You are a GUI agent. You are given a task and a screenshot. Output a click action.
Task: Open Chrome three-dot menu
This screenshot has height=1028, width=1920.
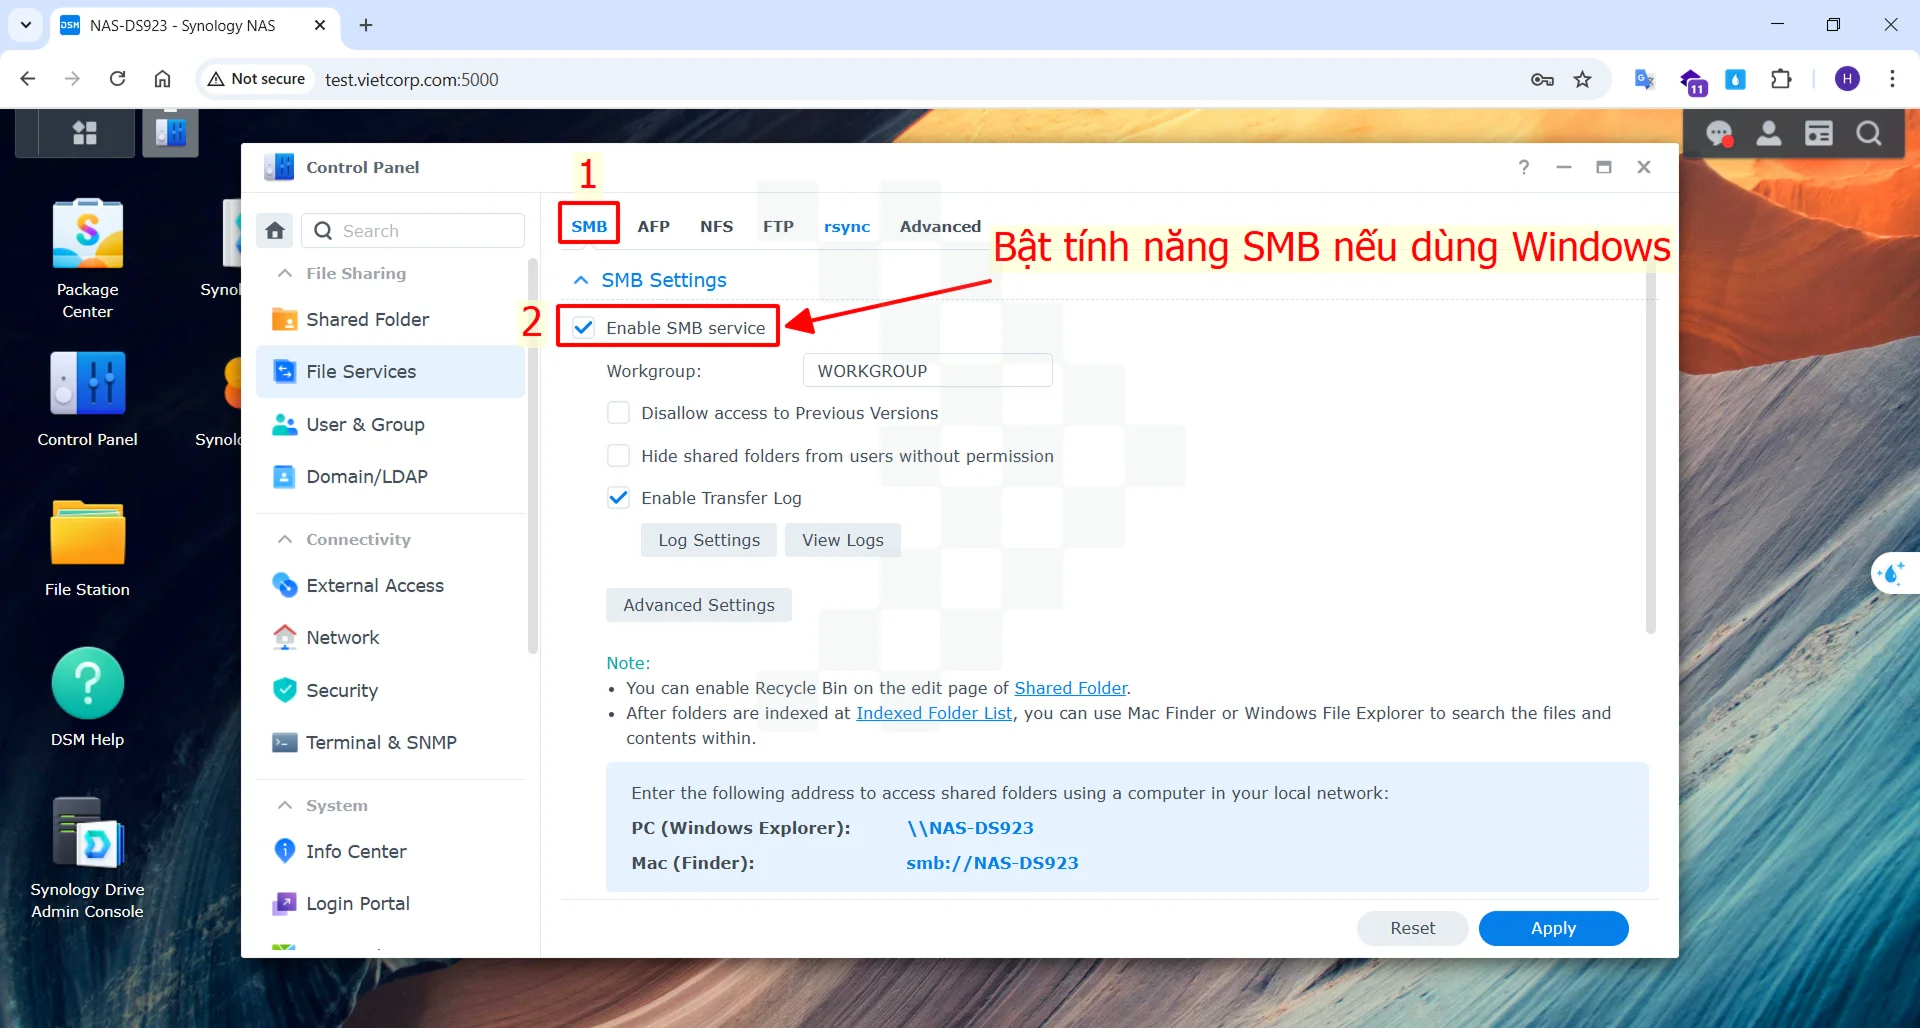[1892, 79]
